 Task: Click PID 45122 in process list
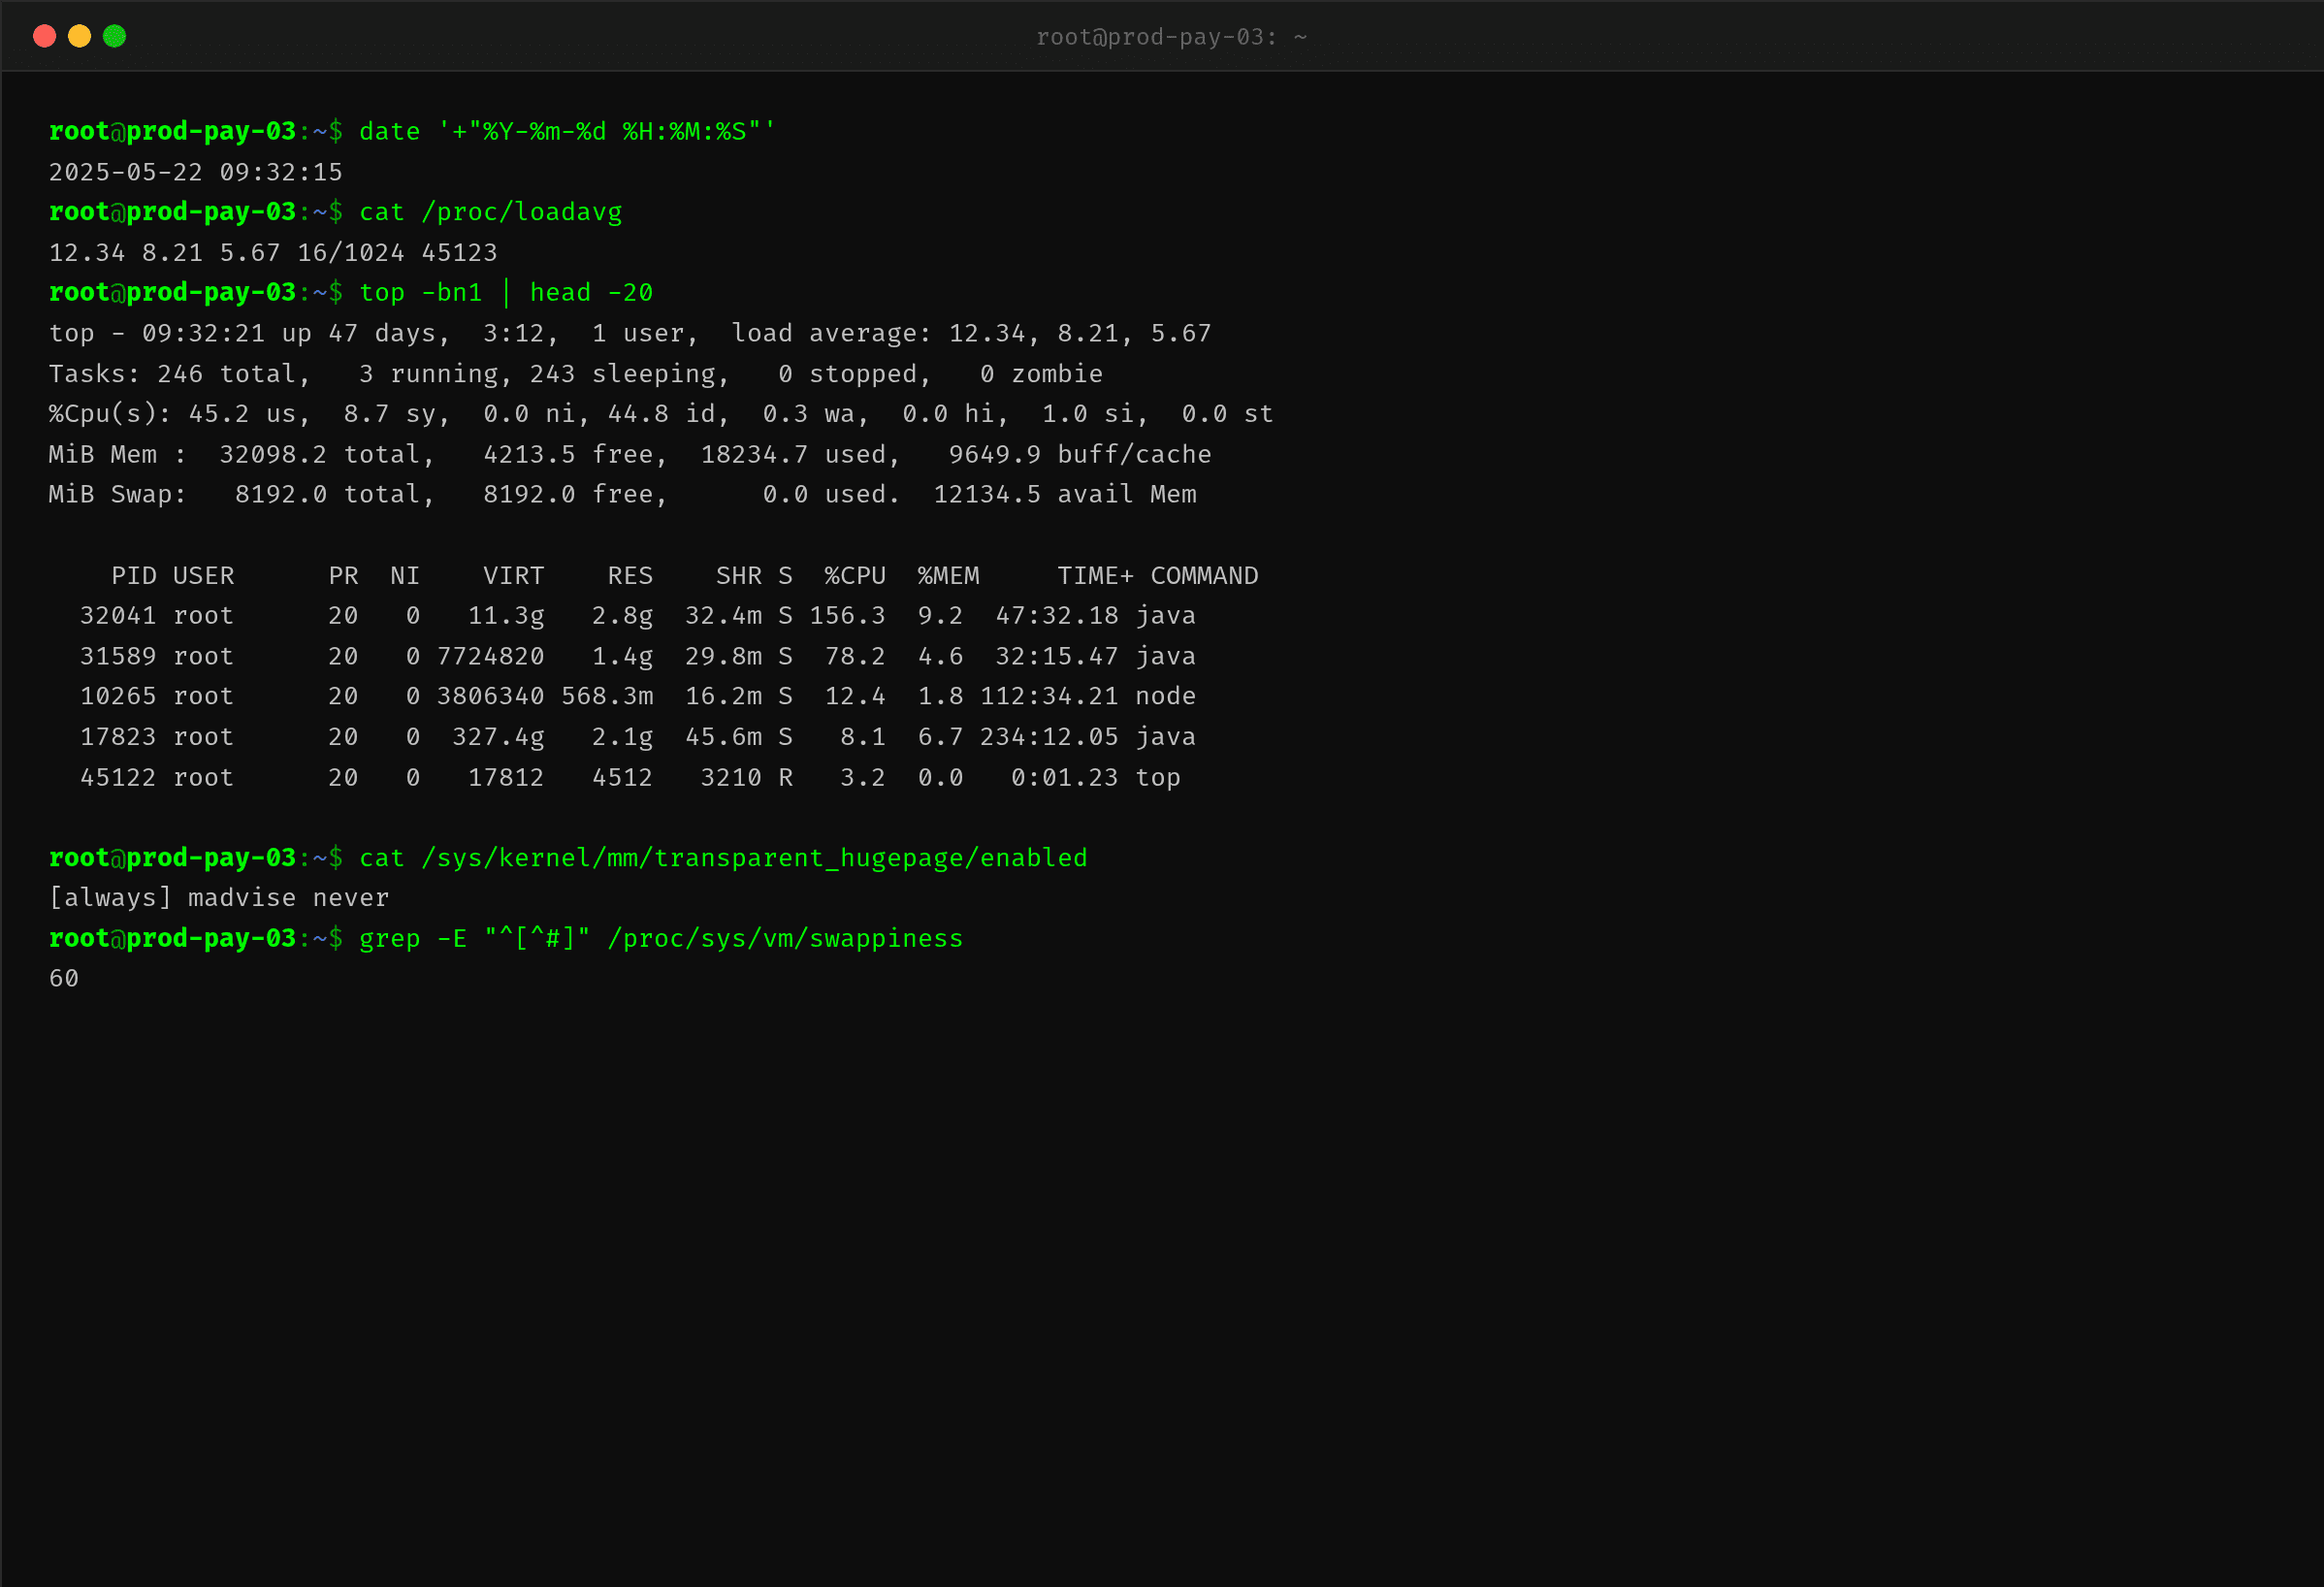click(118, 777)
